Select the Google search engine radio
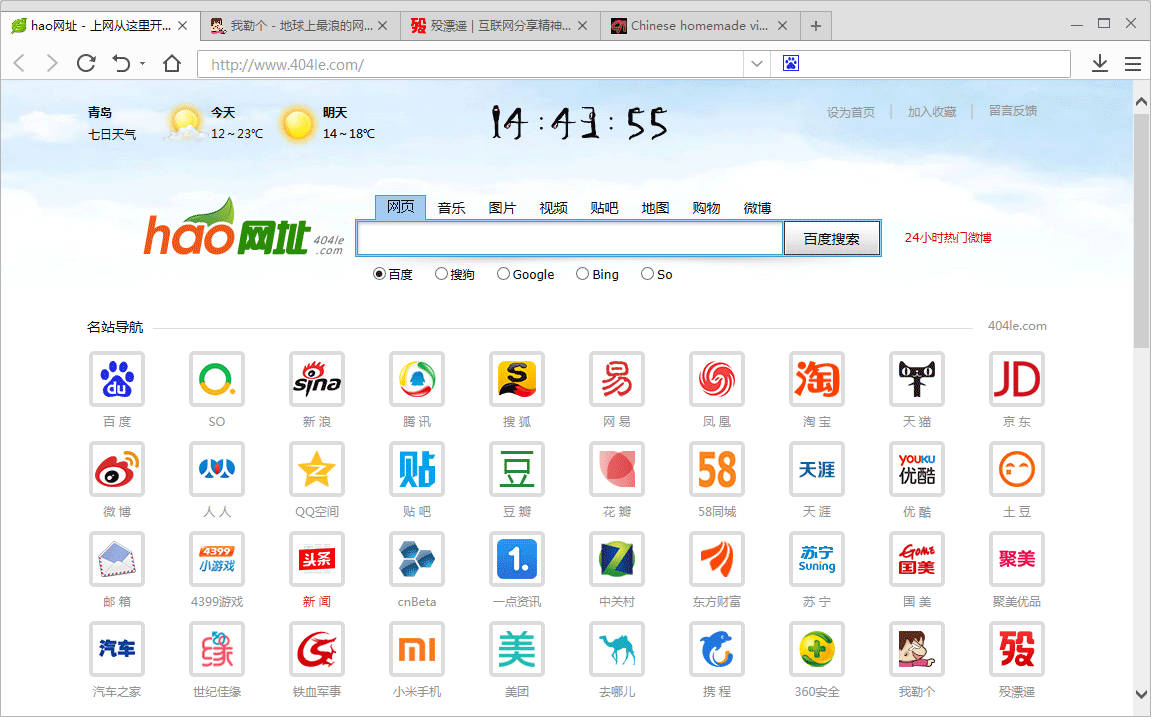Screen dimensions: 1151x717 (x=503, y=274)
